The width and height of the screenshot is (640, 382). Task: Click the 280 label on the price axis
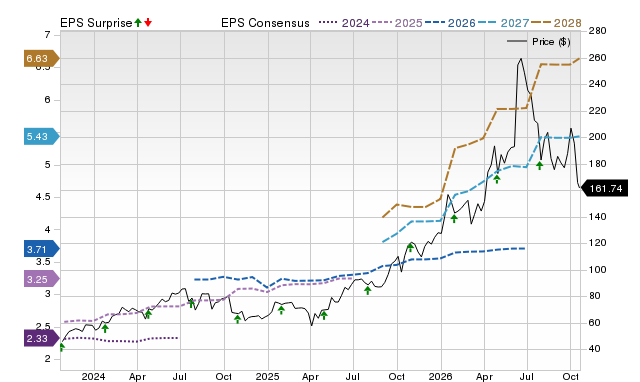pos(597,31)
